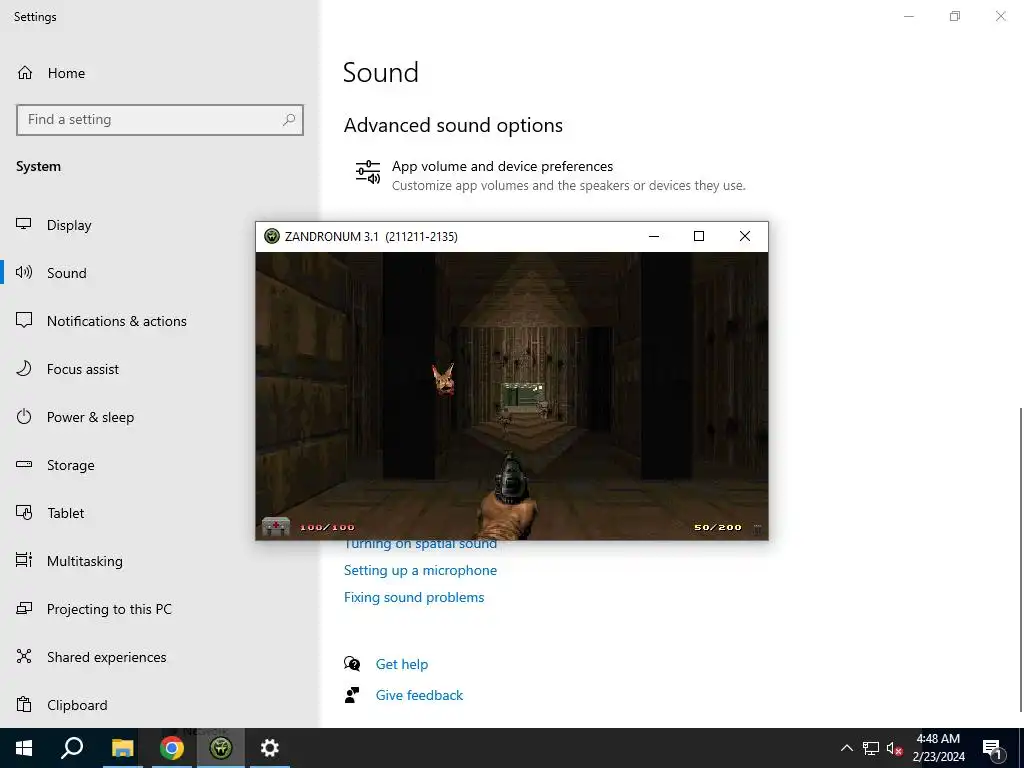Show hidden system tray icons

point(846,748)
